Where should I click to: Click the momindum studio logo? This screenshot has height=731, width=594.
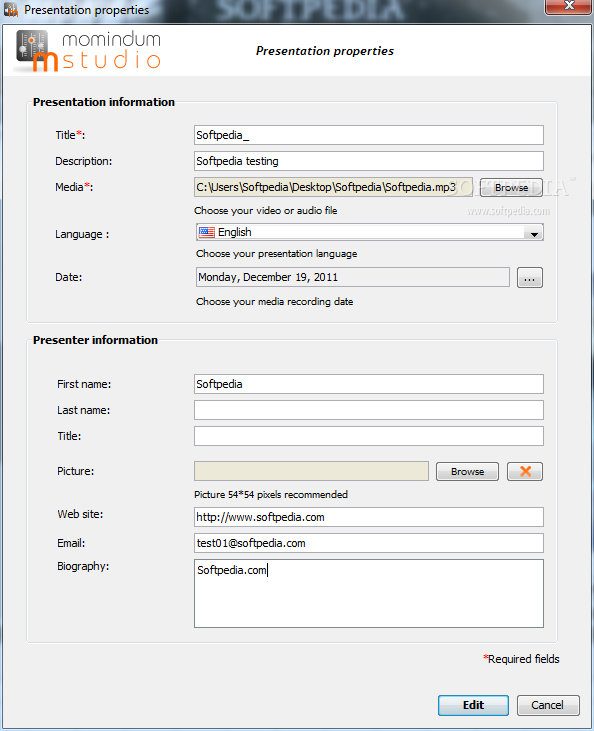pyautogui.click(x=89, y=51)
